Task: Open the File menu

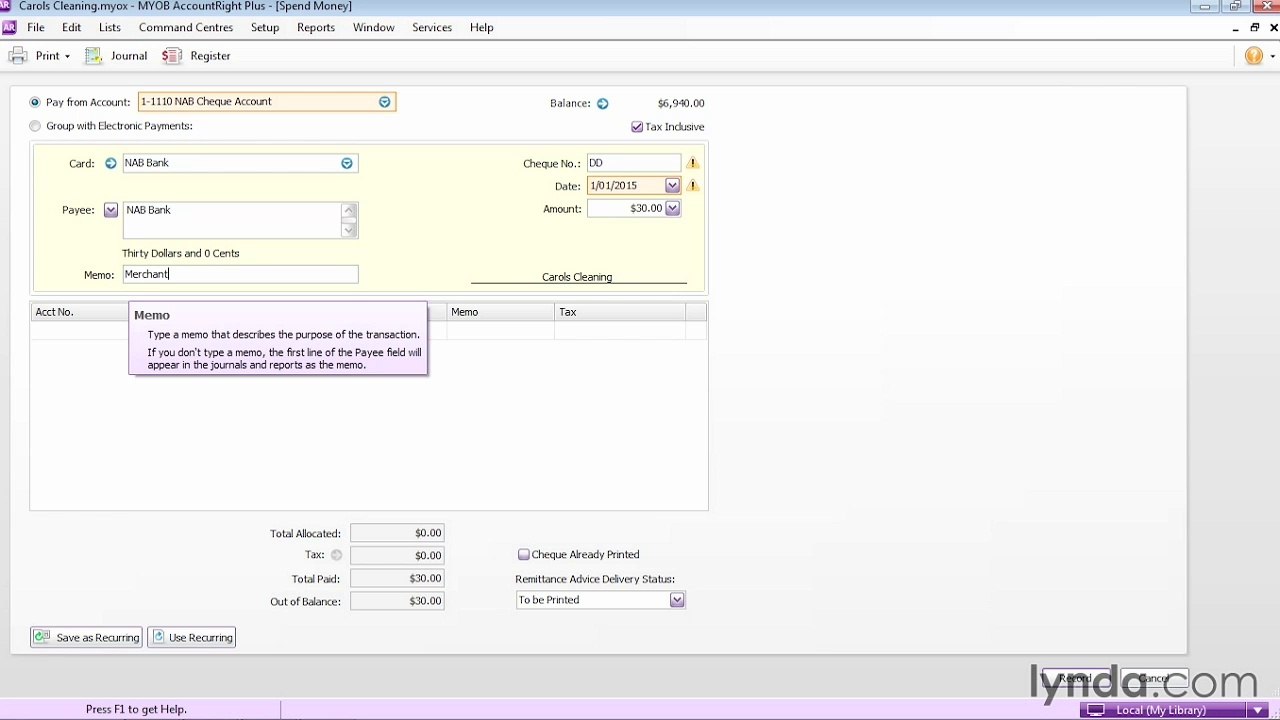Action: 35,27
